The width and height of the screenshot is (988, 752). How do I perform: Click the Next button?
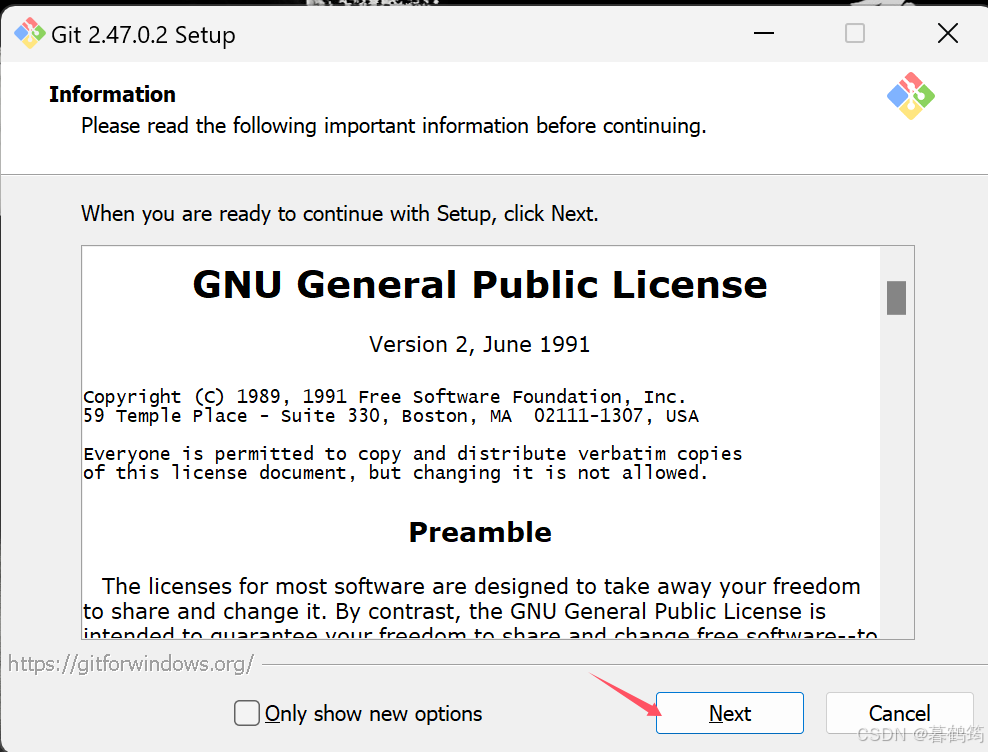(730, 713)
